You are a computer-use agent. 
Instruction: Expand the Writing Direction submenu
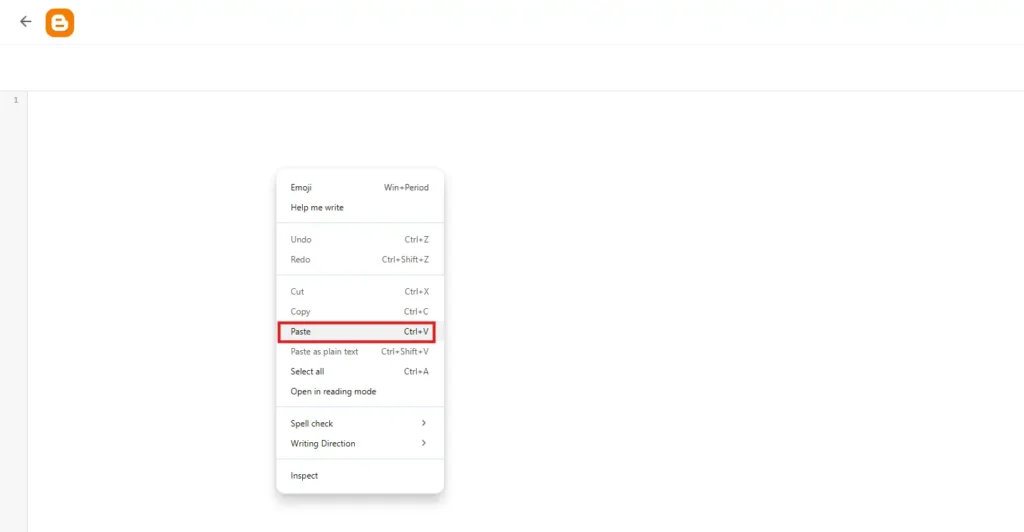360,443
